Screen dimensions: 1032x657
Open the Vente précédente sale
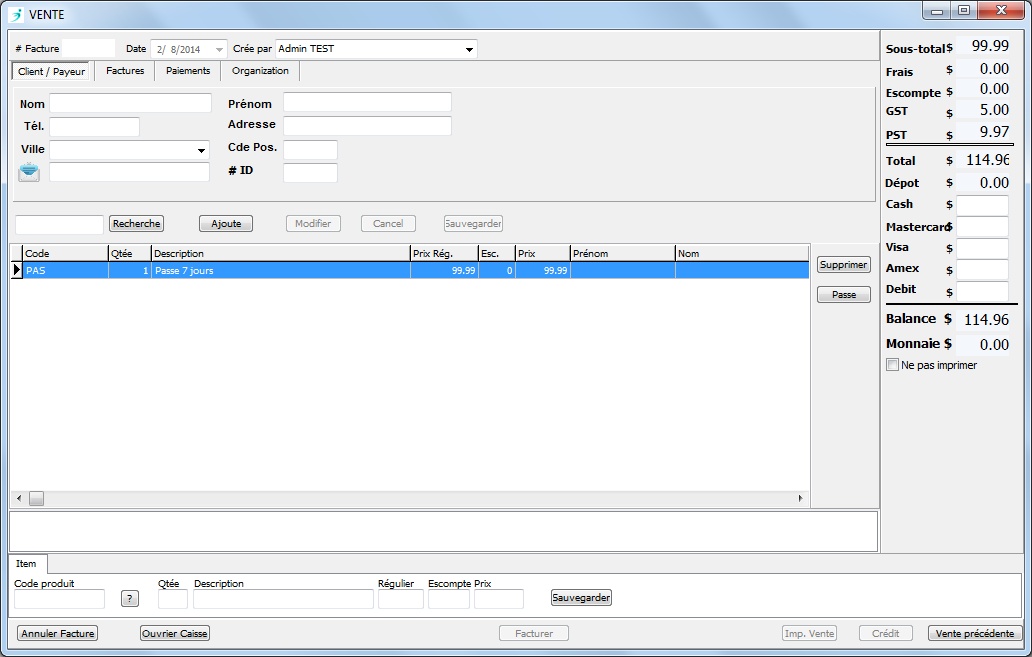point(975,633)
